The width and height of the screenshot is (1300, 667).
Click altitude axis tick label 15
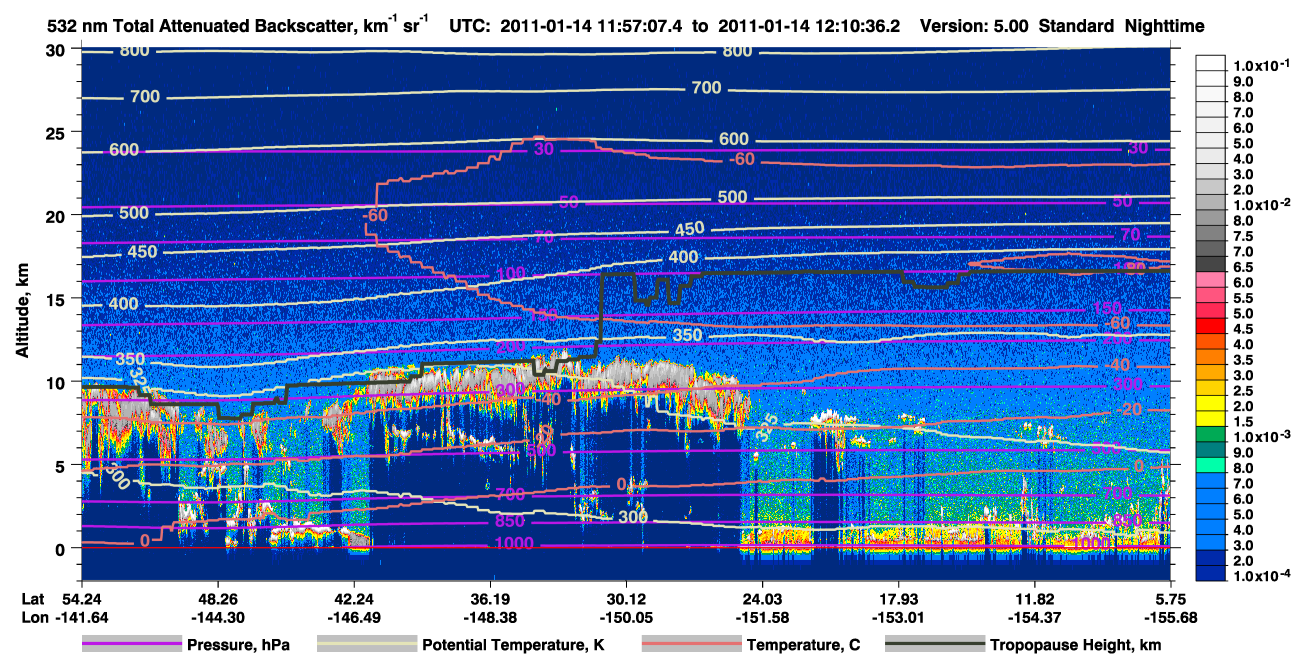coord(59,299)
